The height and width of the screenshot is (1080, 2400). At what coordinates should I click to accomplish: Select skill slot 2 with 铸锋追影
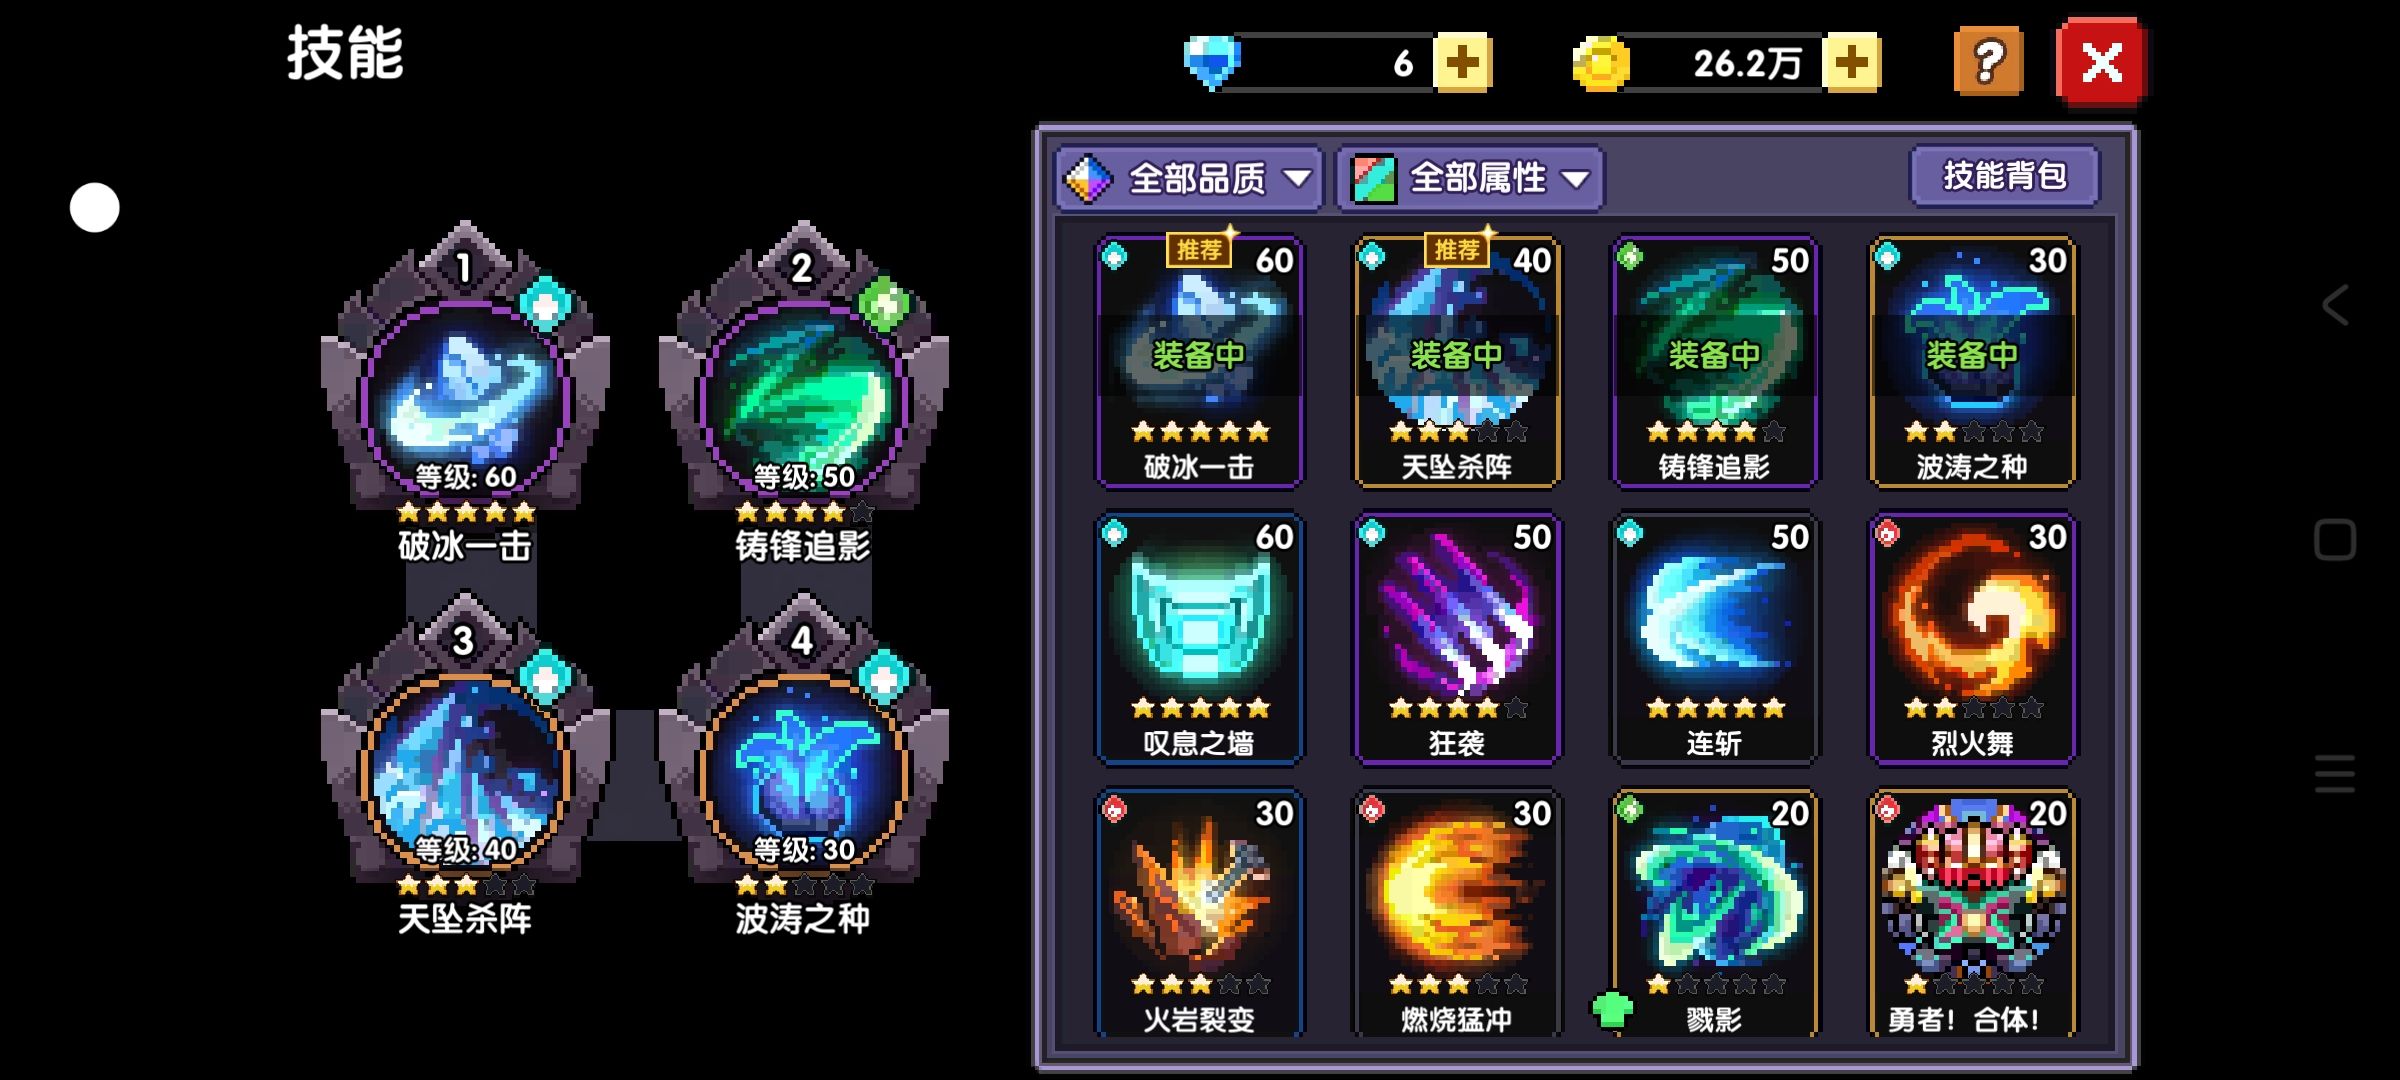coord(803,390)
